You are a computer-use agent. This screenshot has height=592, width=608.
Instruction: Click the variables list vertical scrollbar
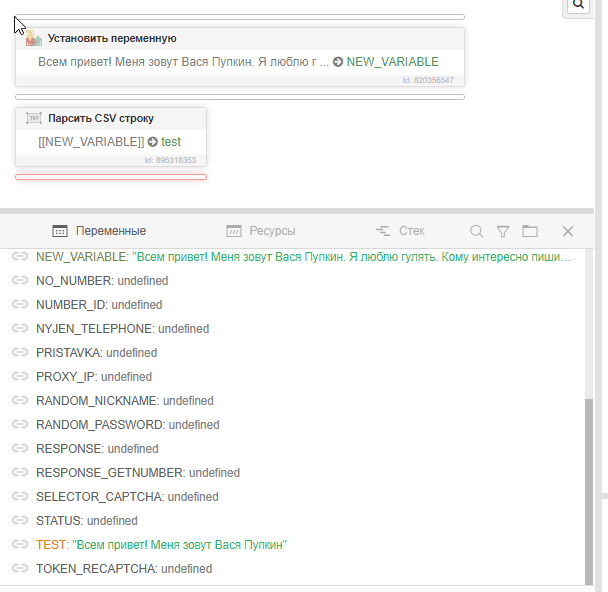point(589,480)
